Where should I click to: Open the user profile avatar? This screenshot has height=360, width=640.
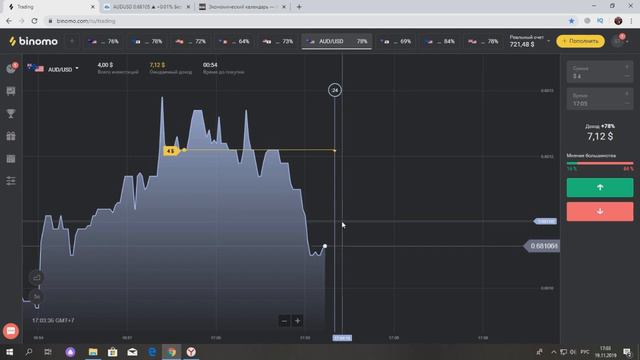point(619,41)
